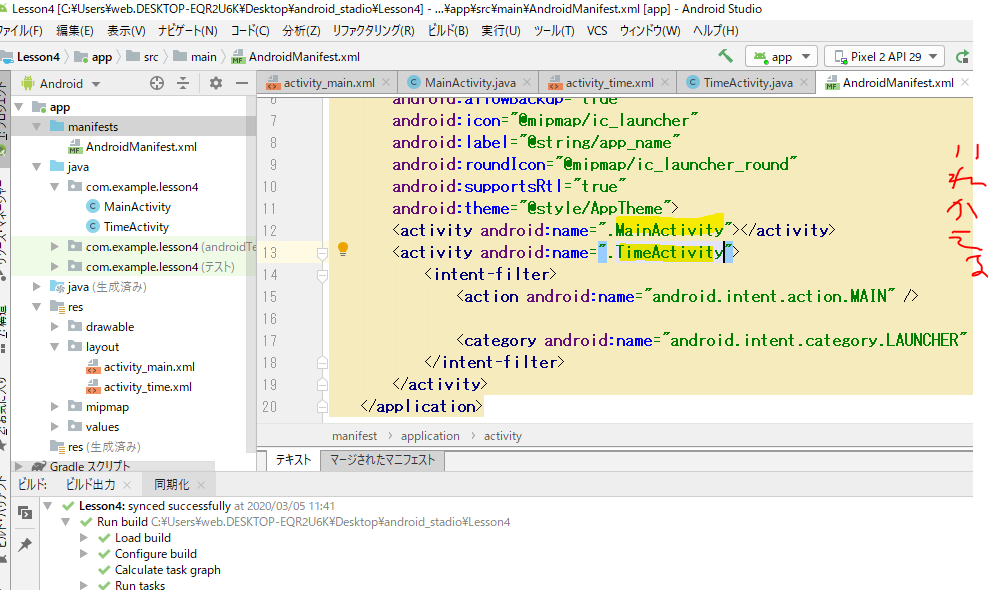Viewport: 988px width, 590px height.
Task: Click application in editor breadcrumb
Action: click(430, 436)
